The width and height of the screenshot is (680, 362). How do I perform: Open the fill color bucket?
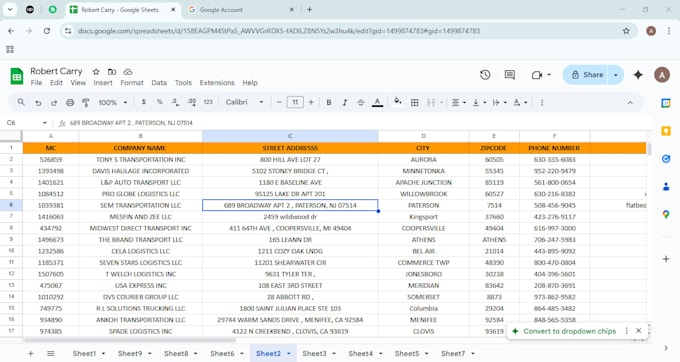tap(397, 102)
